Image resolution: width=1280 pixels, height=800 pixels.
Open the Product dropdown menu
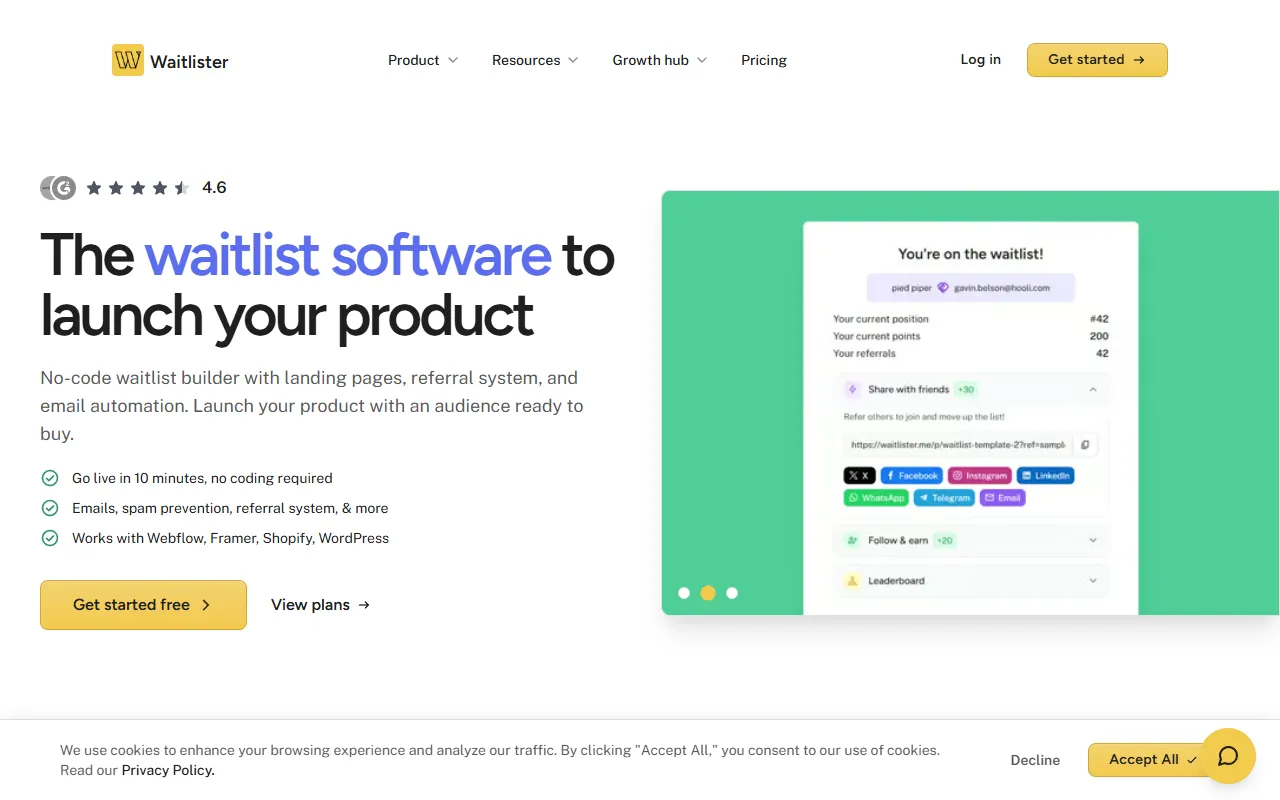pyautogui.click(x=423, y=60)
